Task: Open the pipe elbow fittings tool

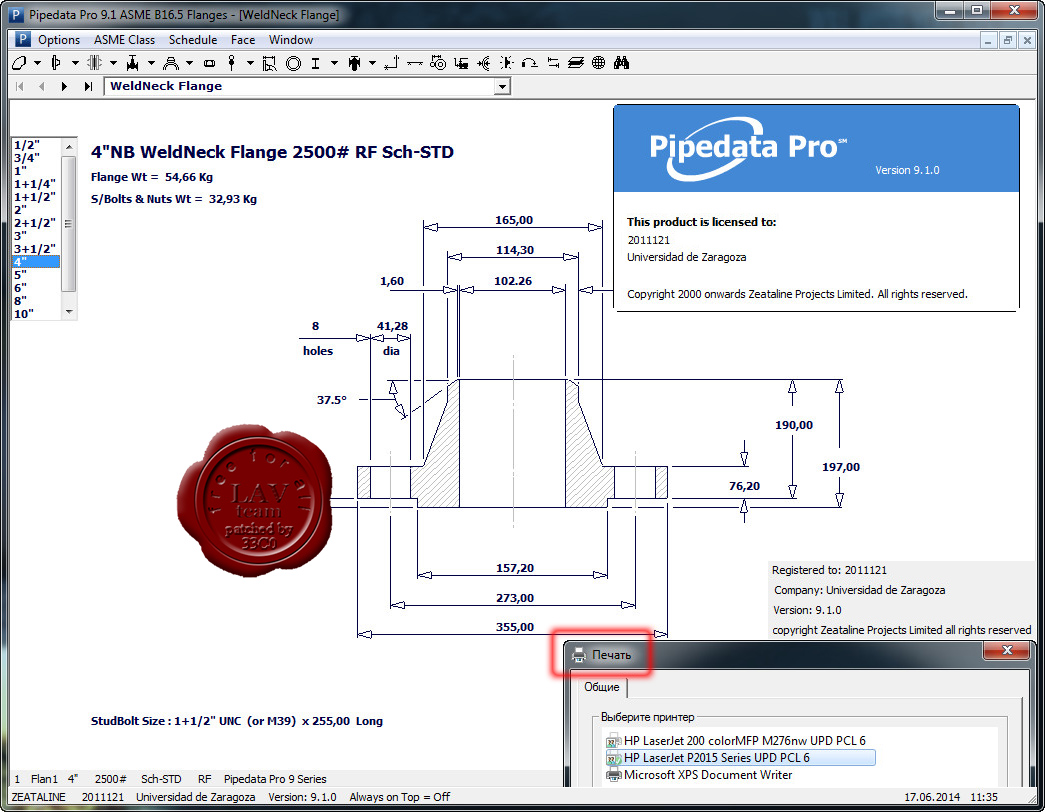Action: (x=19, y=63)
